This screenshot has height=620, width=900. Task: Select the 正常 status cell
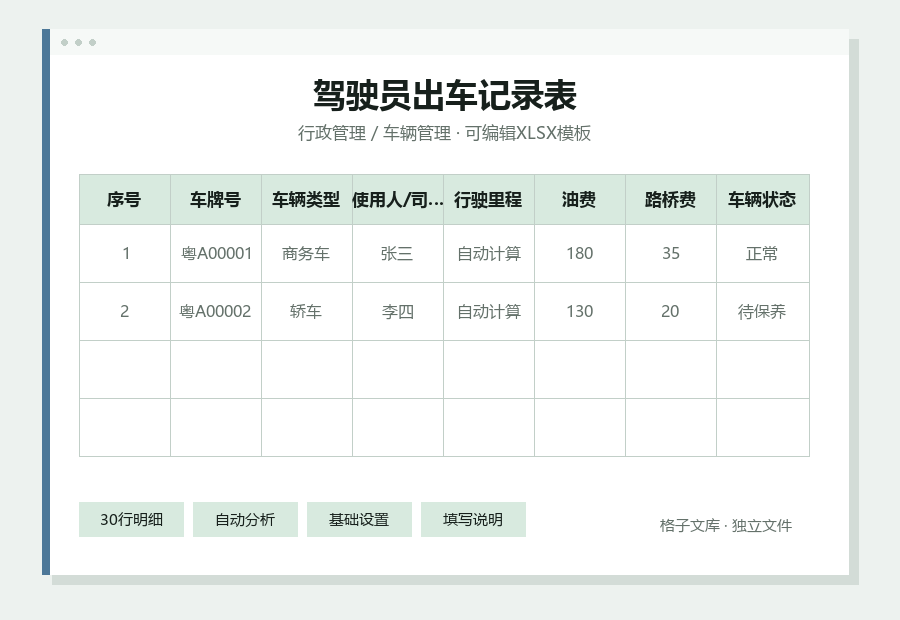tap(763, 254)
